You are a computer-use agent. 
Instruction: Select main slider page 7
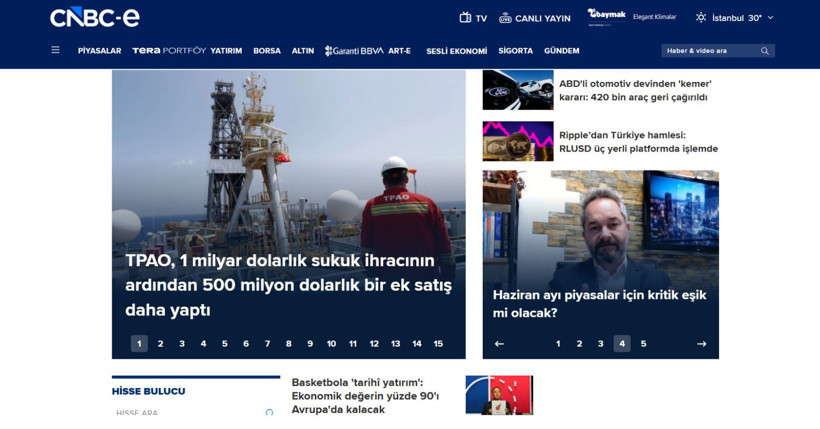click(x=267, y=344)
